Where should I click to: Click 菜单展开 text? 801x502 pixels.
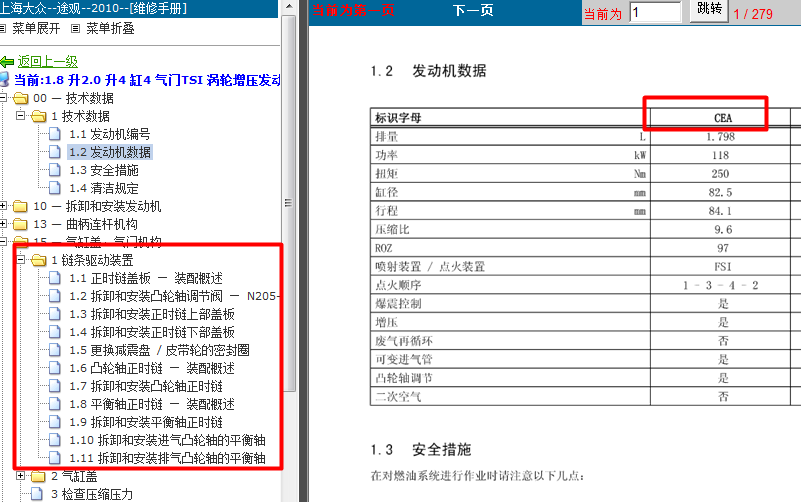point(36,29)
